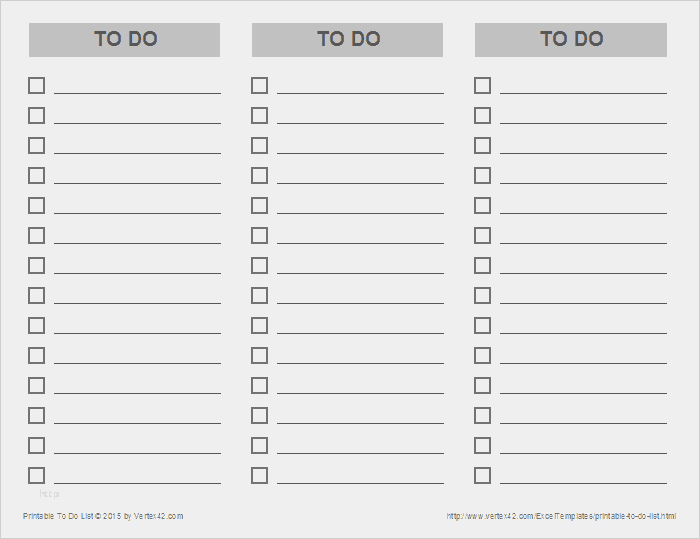Tick the seventh checkbox in the left column
This screenshot has height=539, width=700.
(x=36, y=265)
